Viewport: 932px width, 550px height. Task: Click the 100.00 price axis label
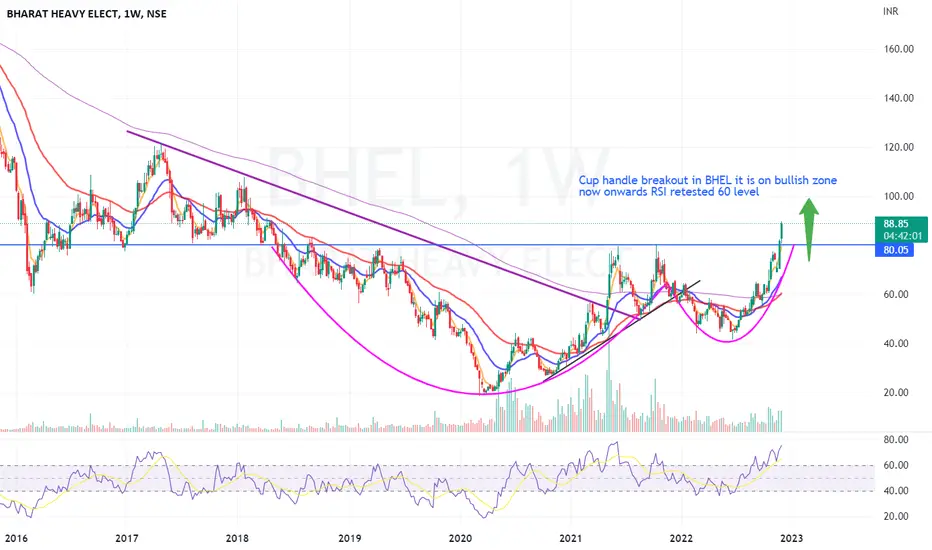coord(898,196)
